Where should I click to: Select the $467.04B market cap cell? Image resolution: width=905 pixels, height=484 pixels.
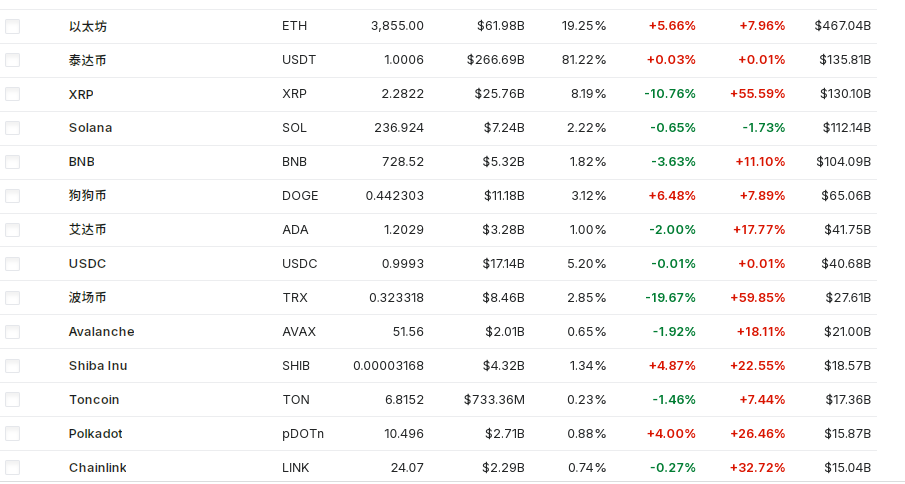[842, 26]
